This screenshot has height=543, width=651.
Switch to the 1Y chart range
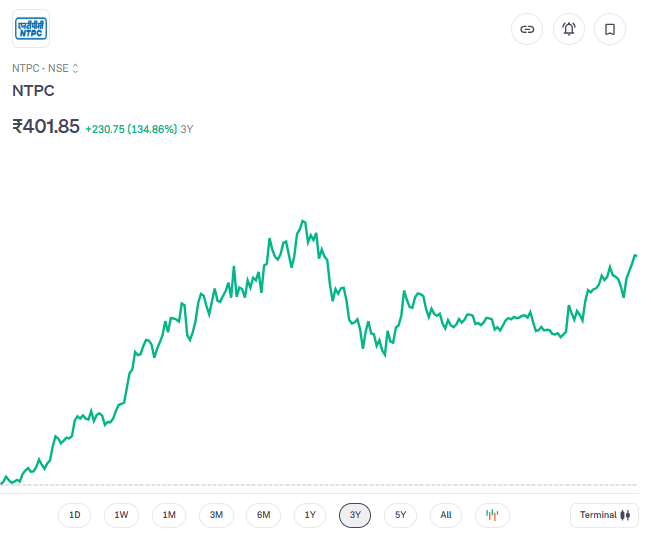tap(310, 515)
